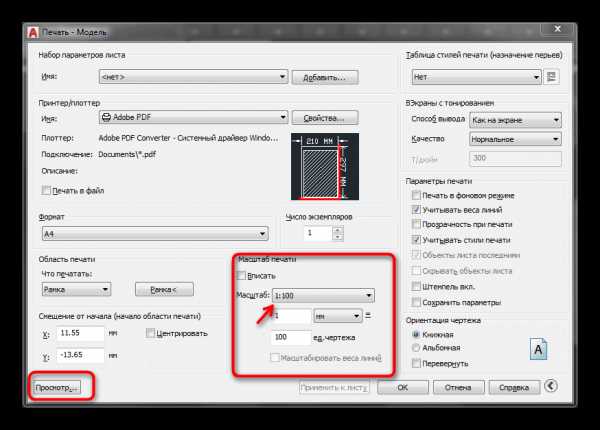Enable the Перевернуть checkbox
Screen dimensions: 600x430
click(x=416, y=363)
